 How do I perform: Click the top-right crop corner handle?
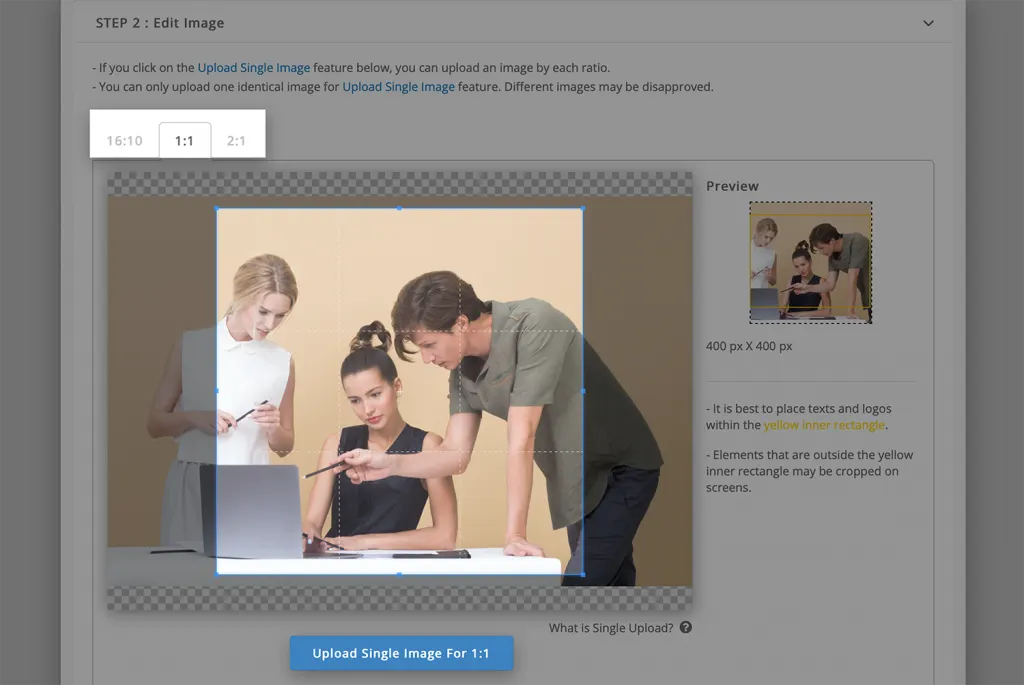[583, 208]
